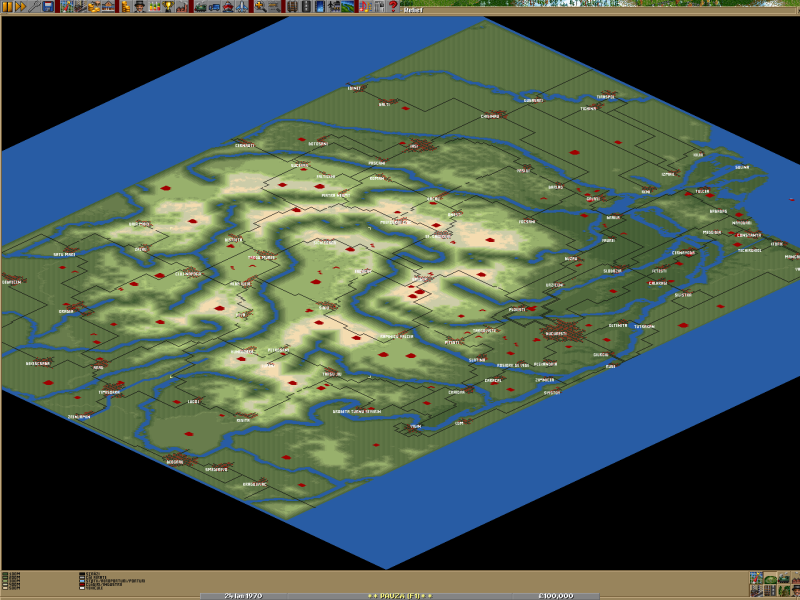Image resolution: width=800 pixels, height=600 pixels.
Task: Click the CRAIOVA town label on map
Action: point(457,392)
